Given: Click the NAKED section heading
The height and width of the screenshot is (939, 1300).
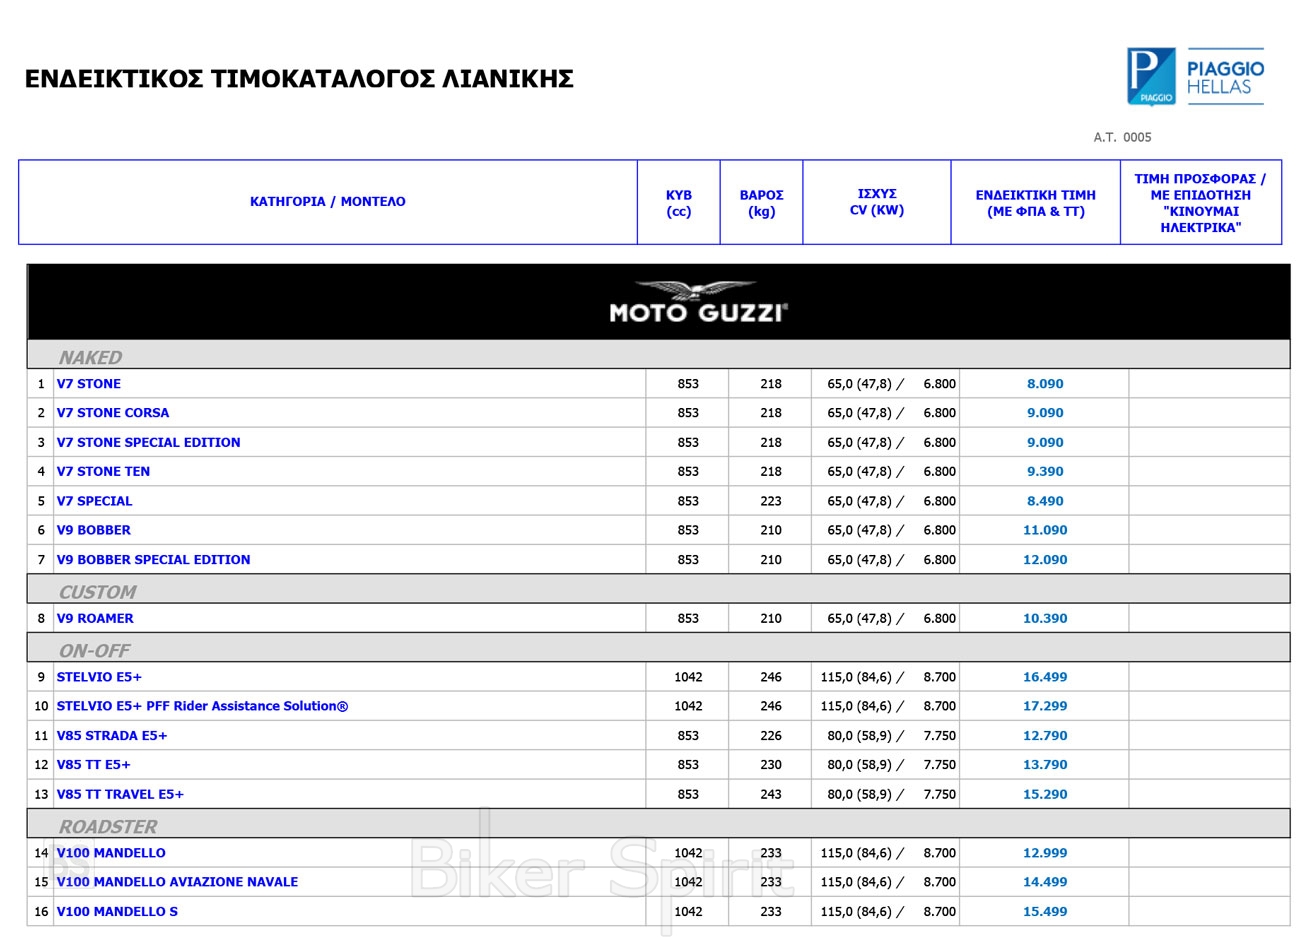Looking at the screenshot, I should click(90, 358).
